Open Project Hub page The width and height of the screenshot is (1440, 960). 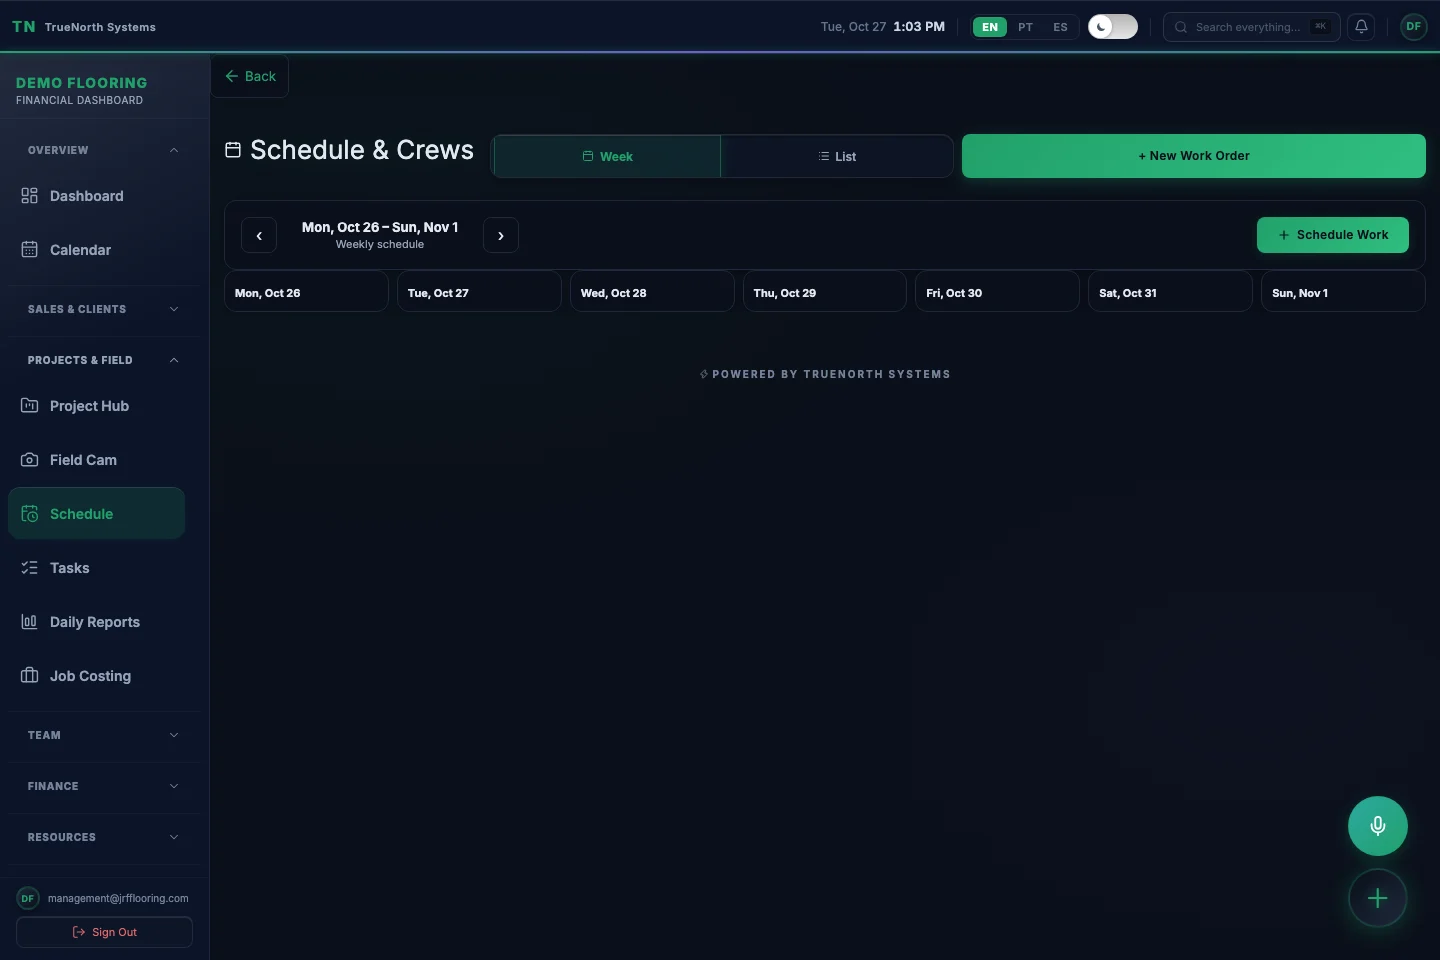pos(96,406)
